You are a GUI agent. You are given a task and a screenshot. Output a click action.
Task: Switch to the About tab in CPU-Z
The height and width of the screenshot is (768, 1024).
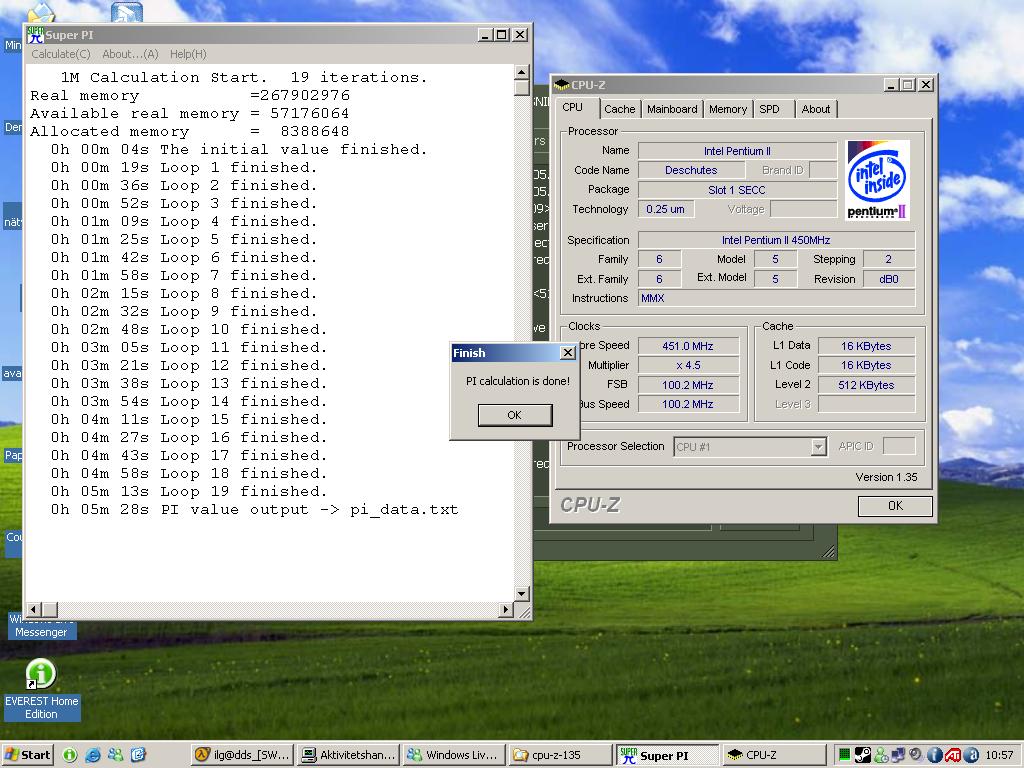click(816, 109)
